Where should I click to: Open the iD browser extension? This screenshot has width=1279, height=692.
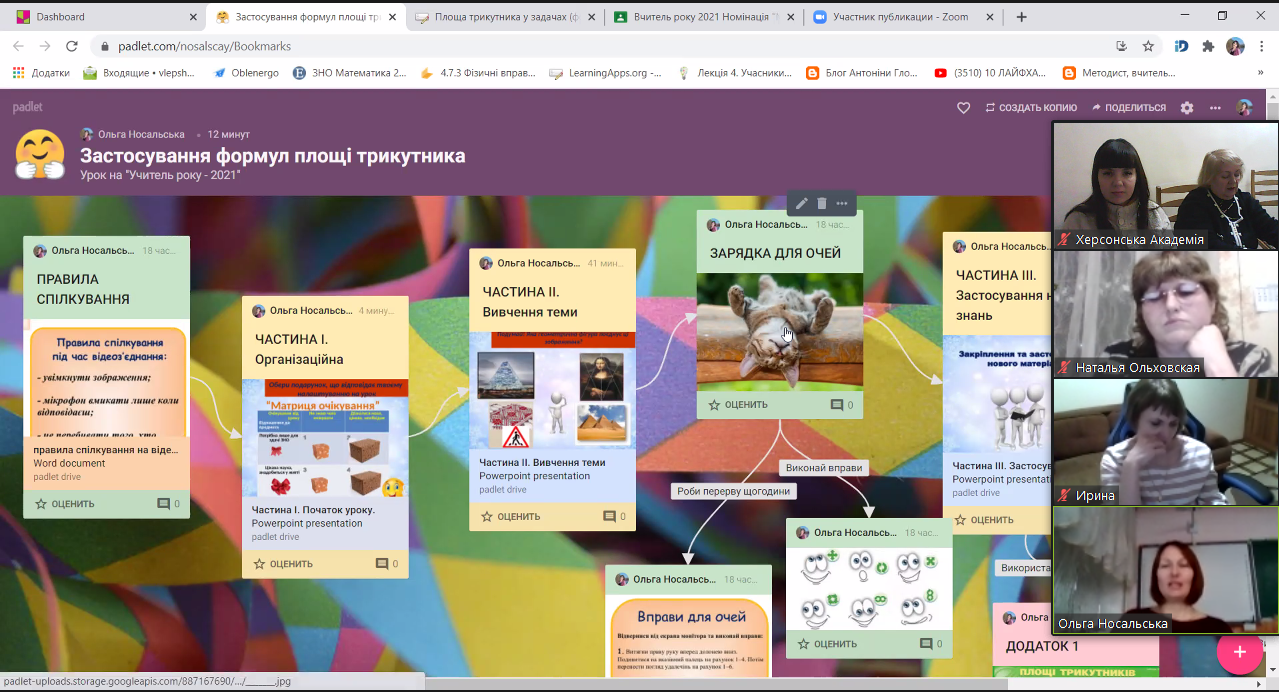tap(1181, 46)
